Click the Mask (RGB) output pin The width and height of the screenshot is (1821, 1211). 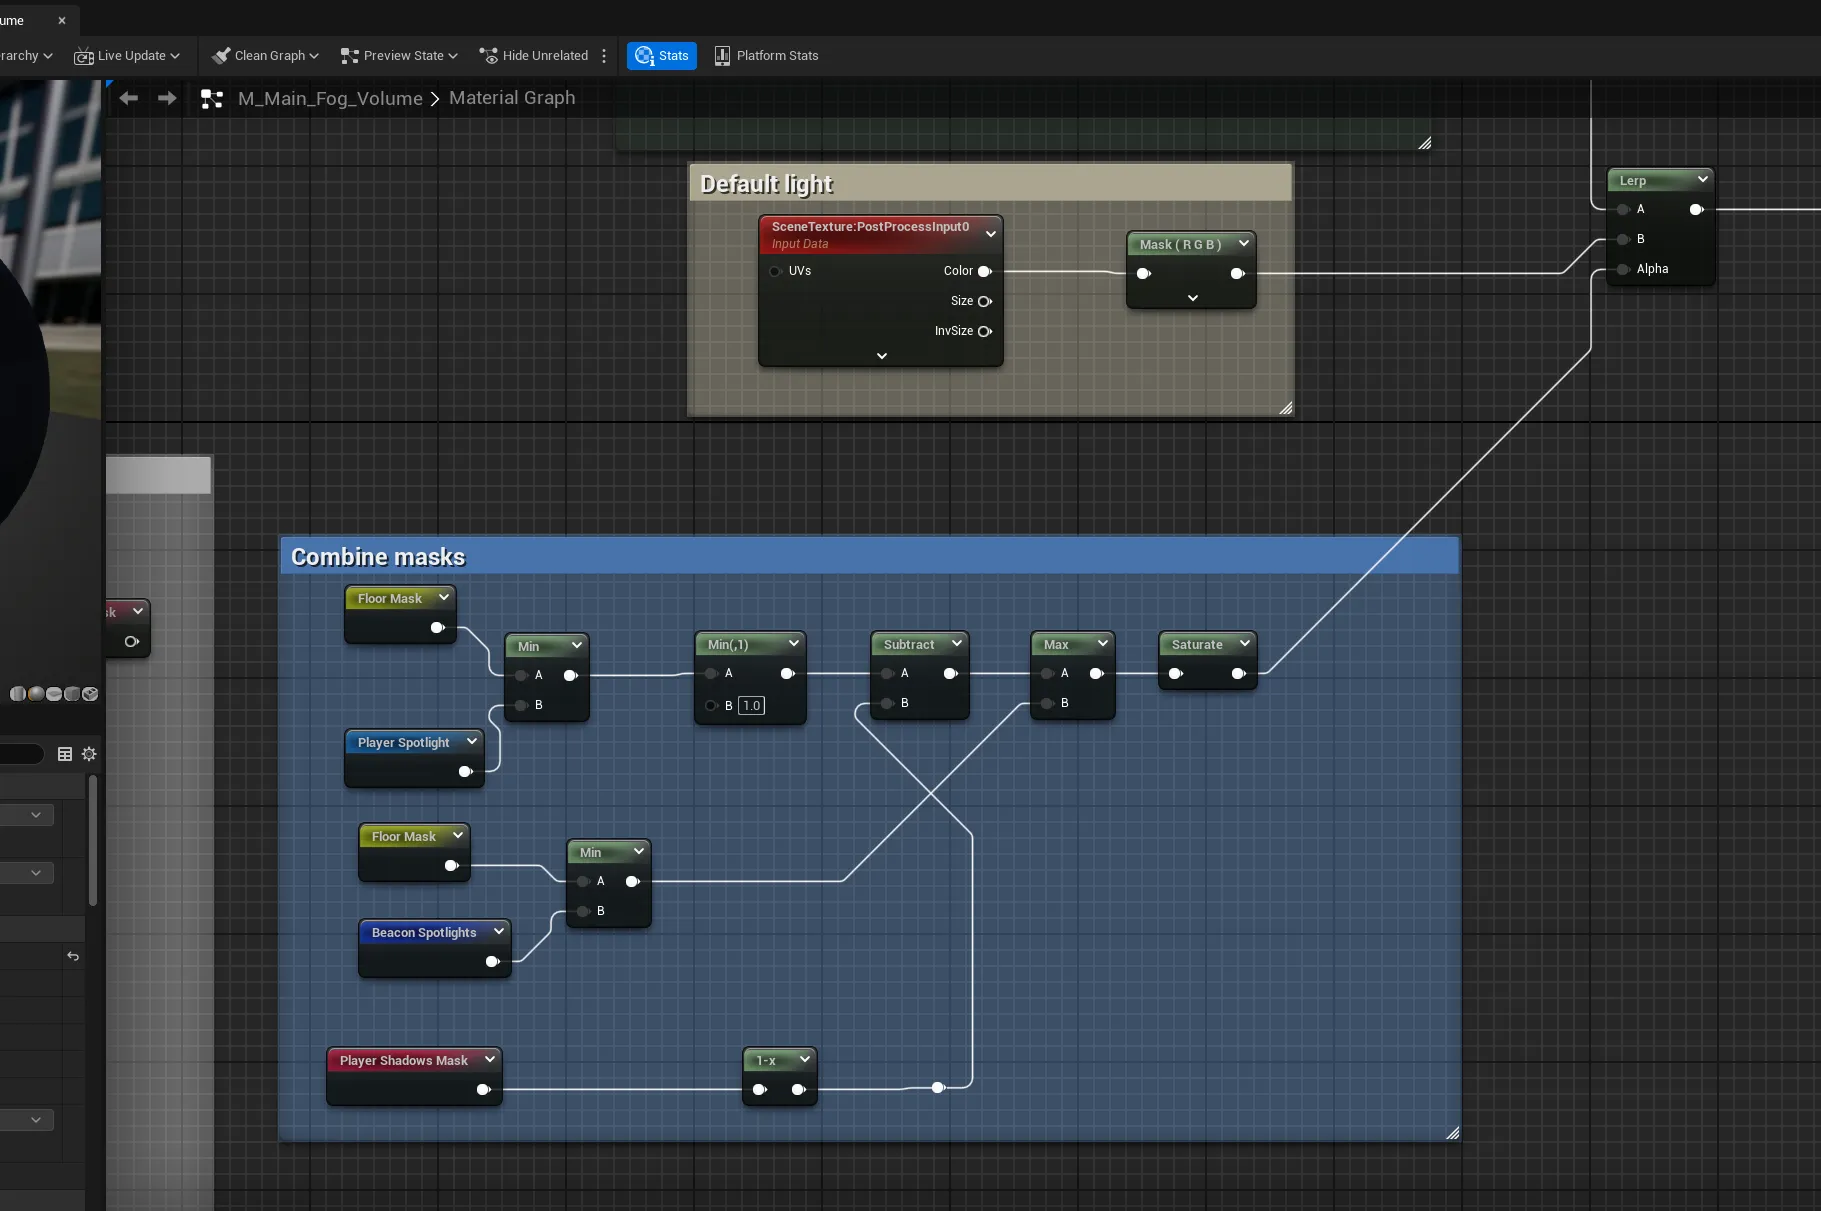point(1238,274)
